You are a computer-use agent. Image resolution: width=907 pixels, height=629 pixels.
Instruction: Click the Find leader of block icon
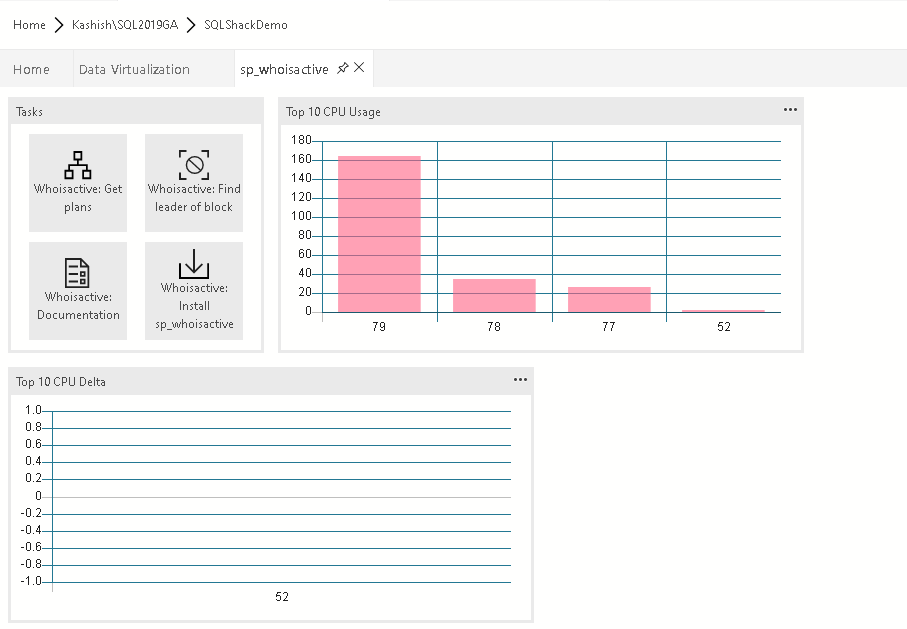coord(194,164)
